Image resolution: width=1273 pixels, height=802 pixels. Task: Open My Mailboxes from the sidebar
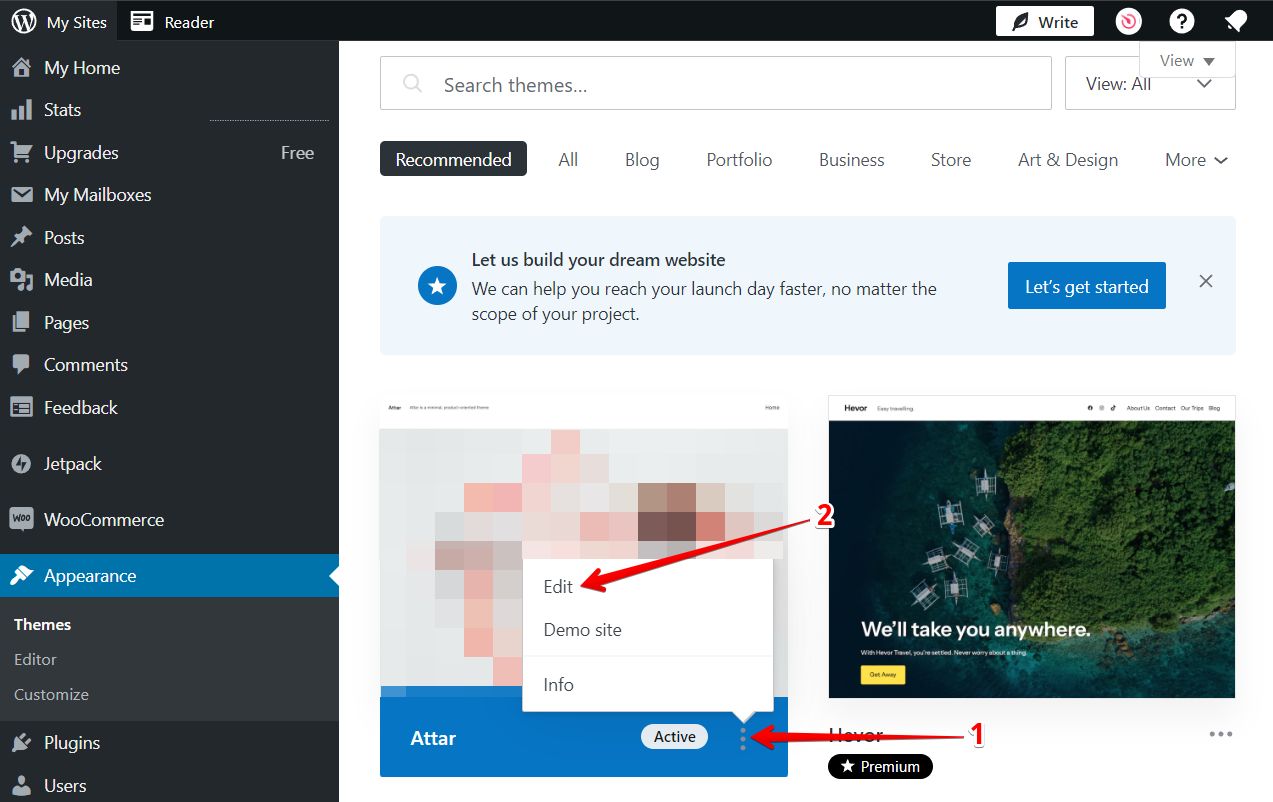[96, 194]
